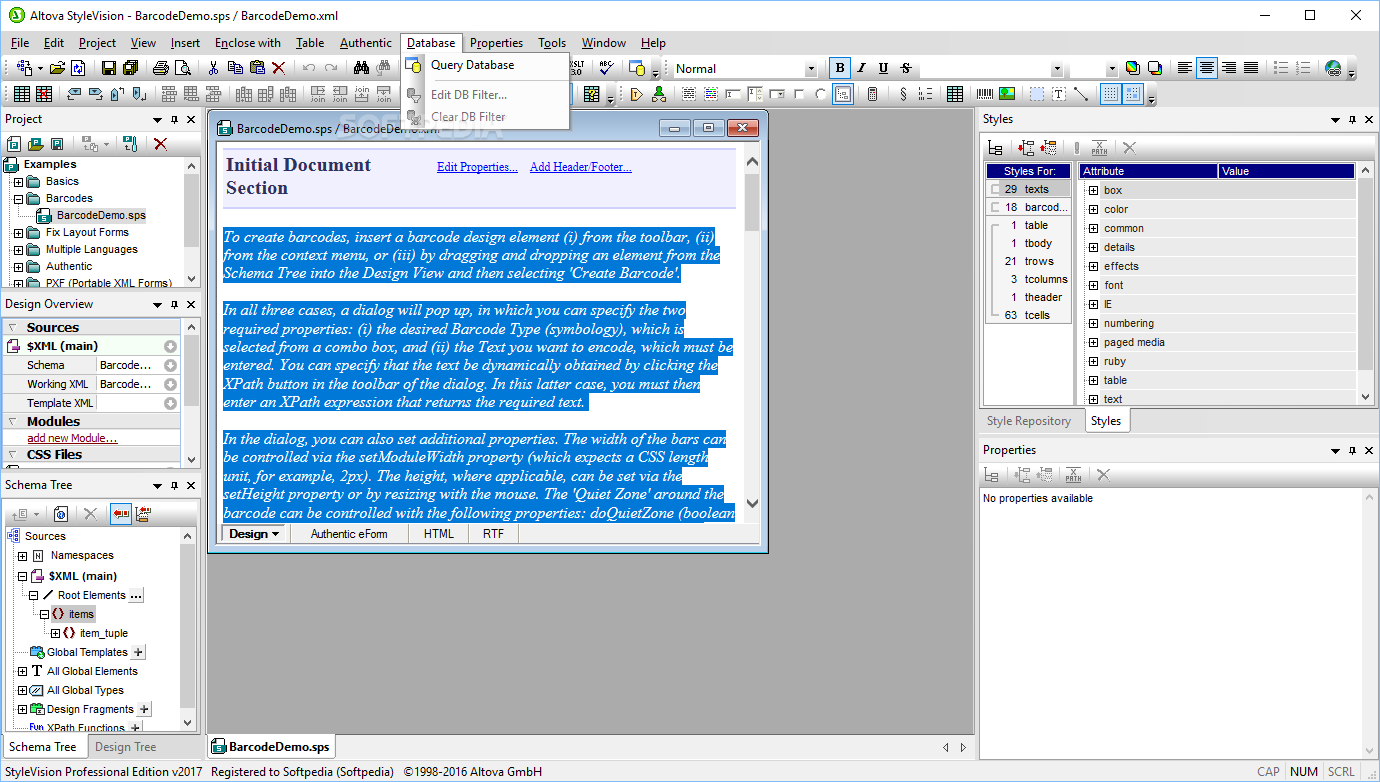This screenshot has width=1380, height=782.
Task: Open a file with the folder icon
Action: coord(57,68)
